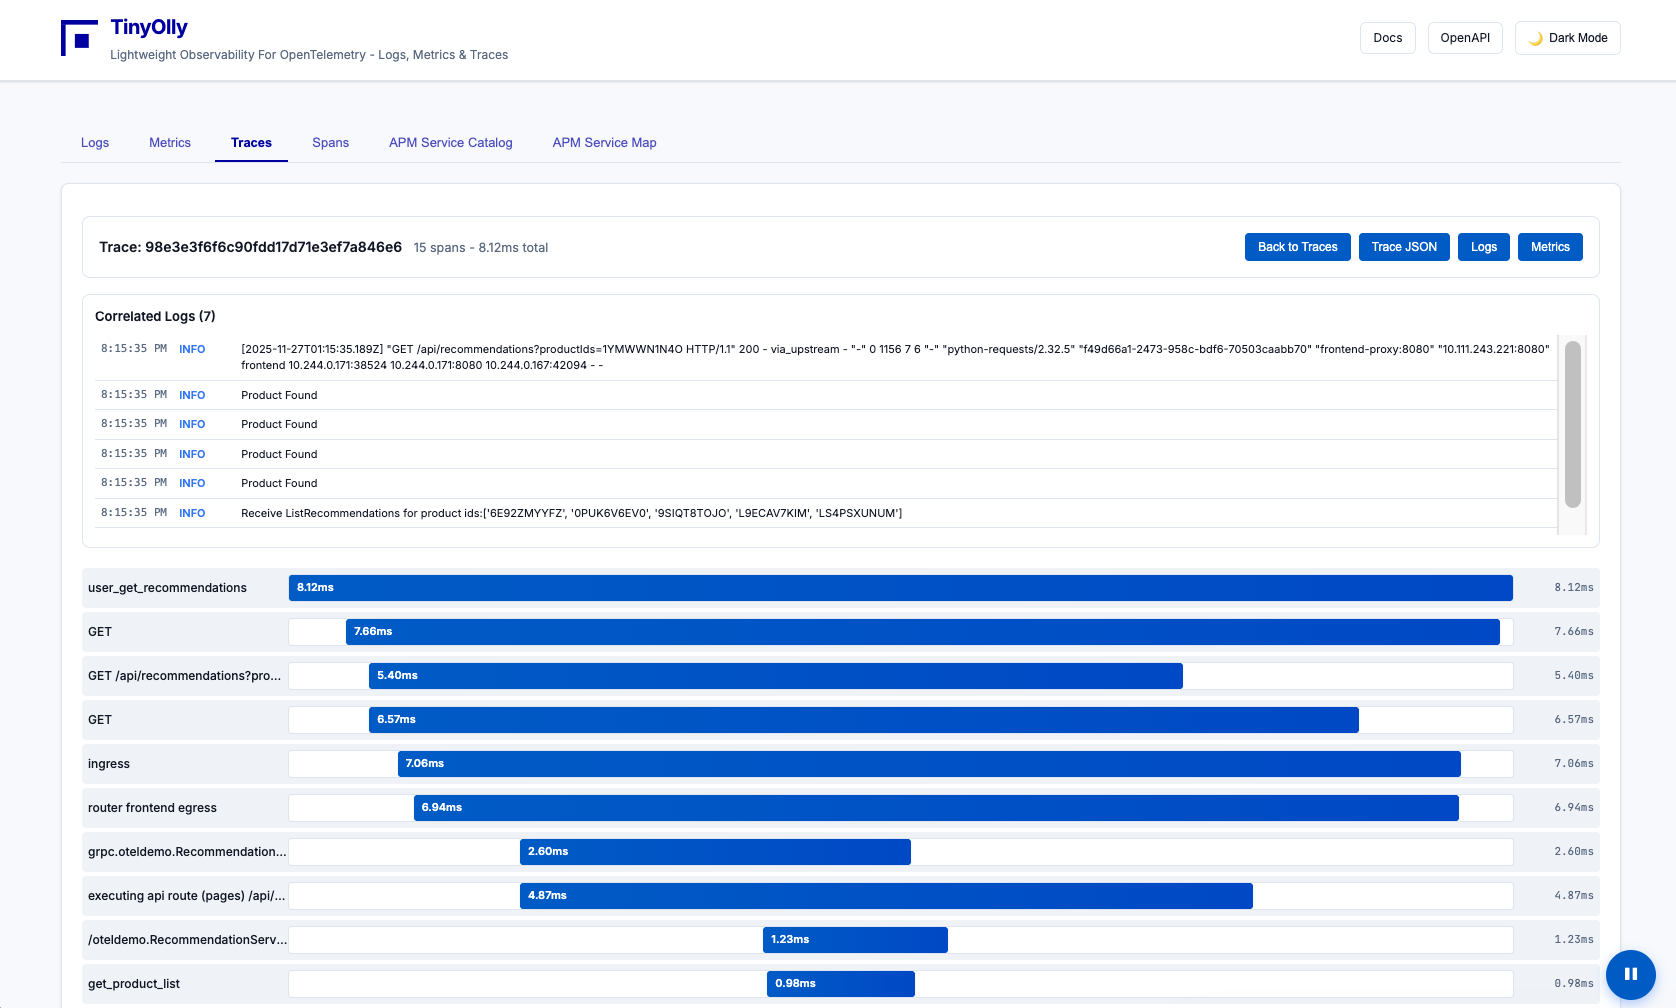Click the Back to Traces button
1676x1008 pixels.
(1297, 247)
